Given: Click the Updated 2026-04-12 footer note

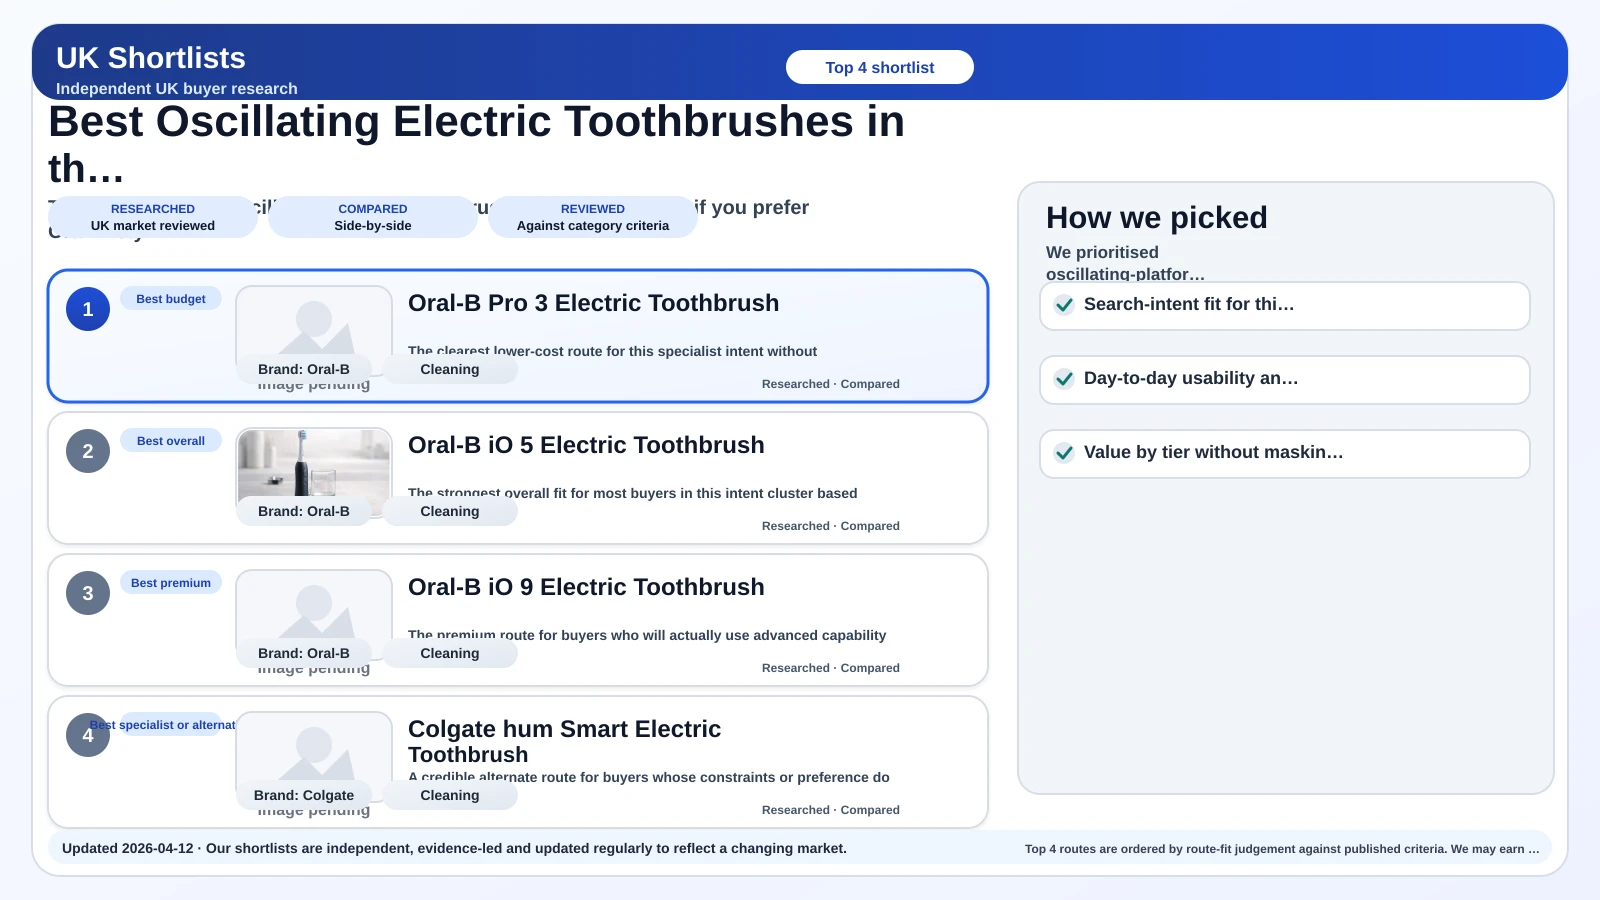Looking at the screenshot, I should tap(454, 848).
